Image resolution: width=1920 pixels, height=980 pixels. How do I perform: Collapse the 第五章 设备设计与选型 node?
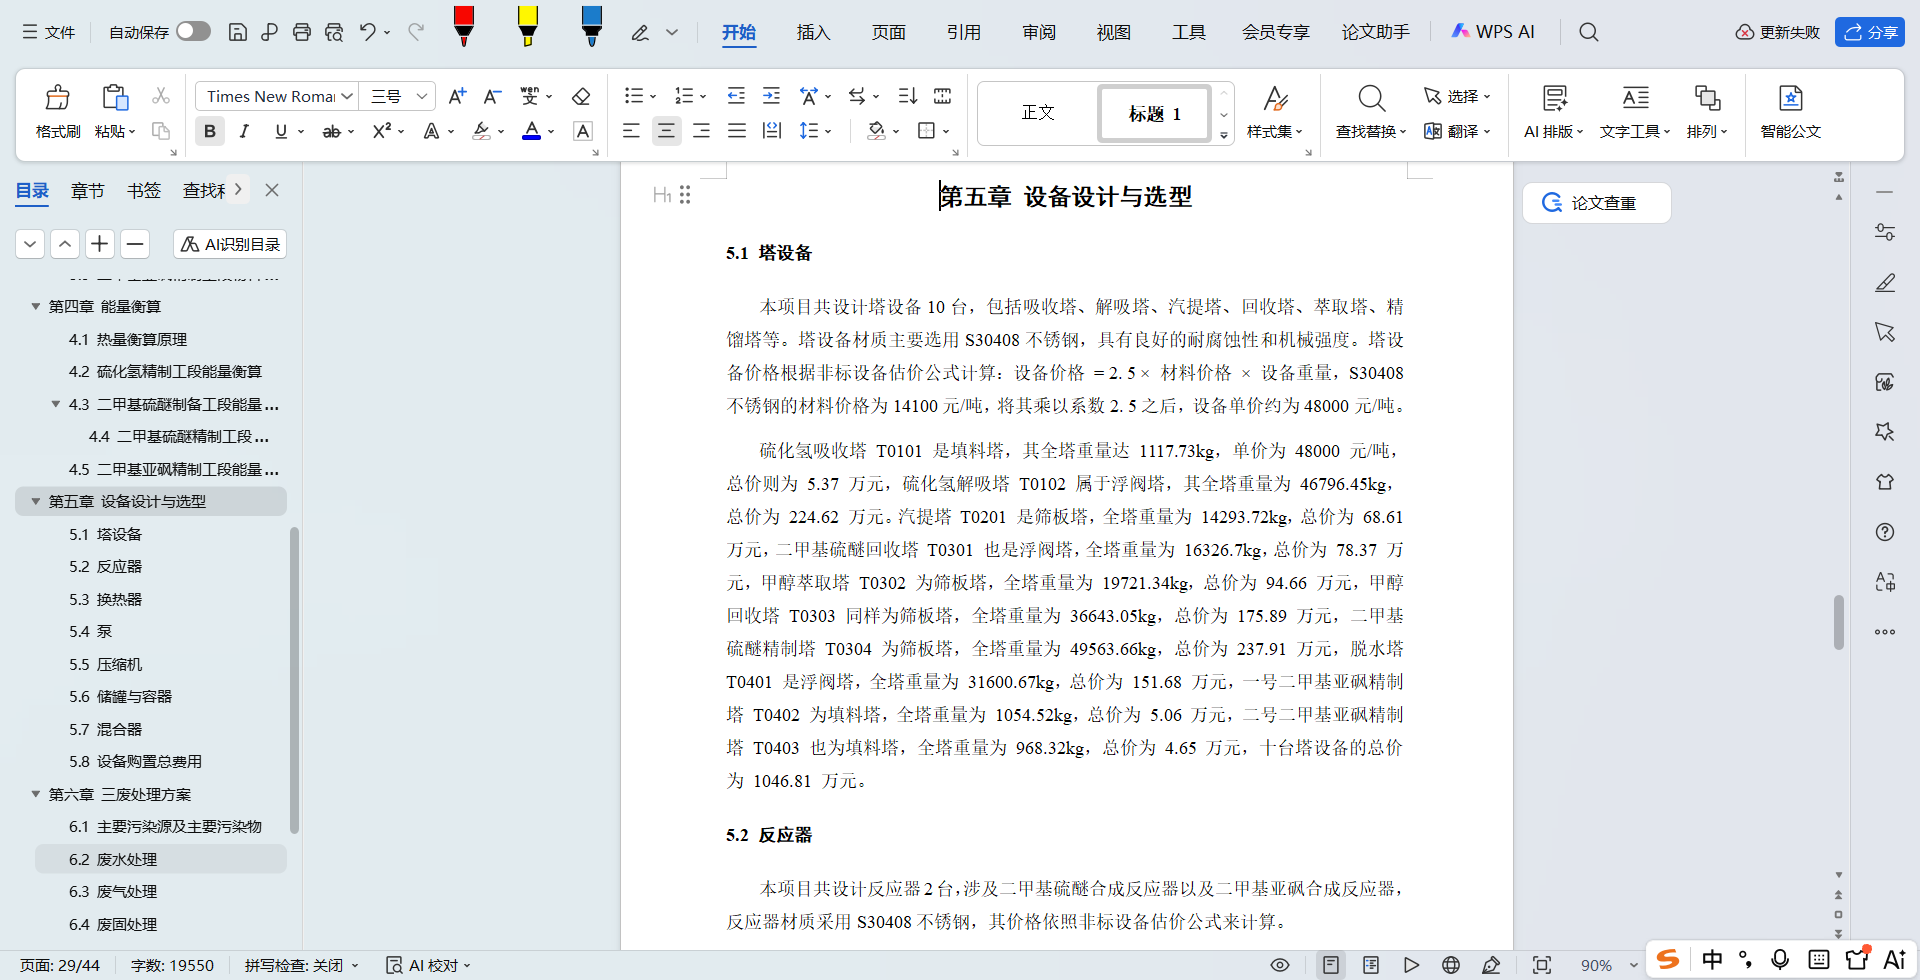(x=36, y=501)
